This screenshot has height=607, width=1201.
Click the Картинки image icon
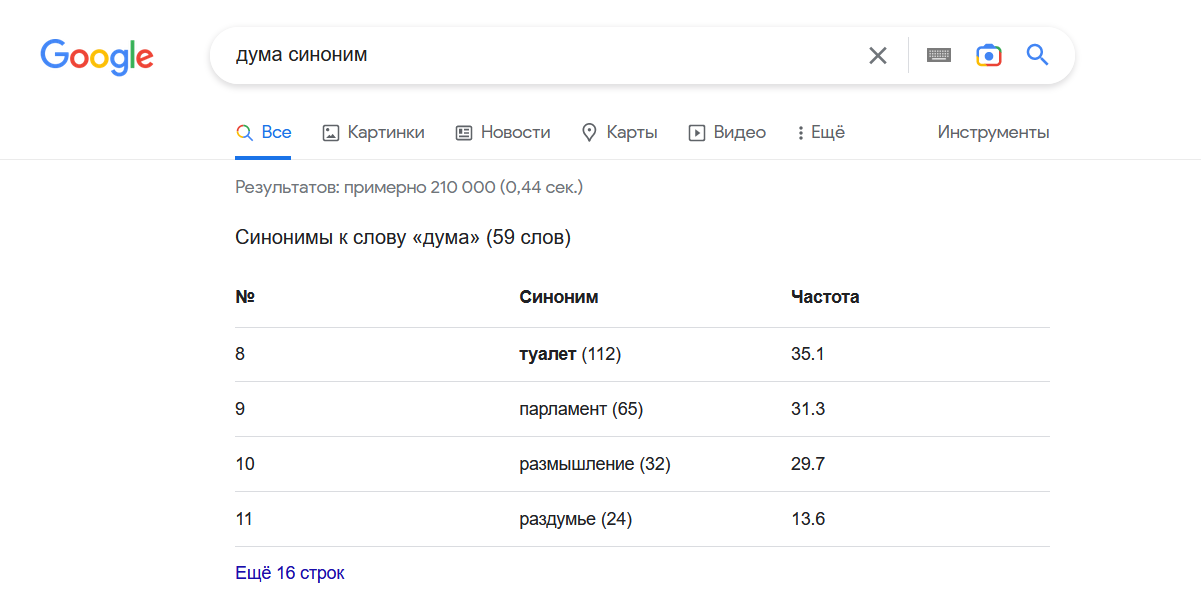[x=331, y=133]
